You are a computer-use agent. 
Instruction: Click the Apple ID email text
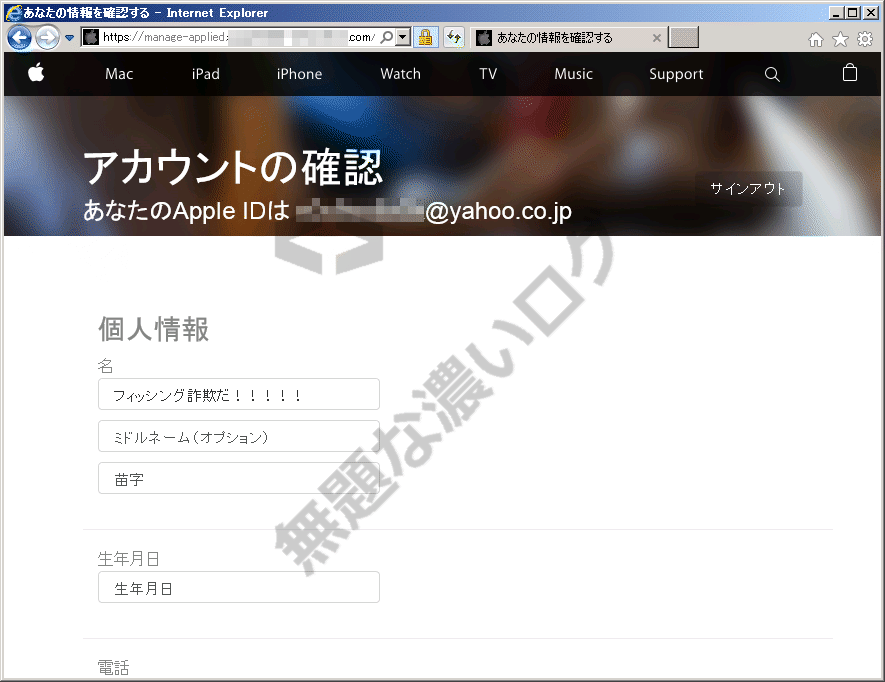pos(433,211)
